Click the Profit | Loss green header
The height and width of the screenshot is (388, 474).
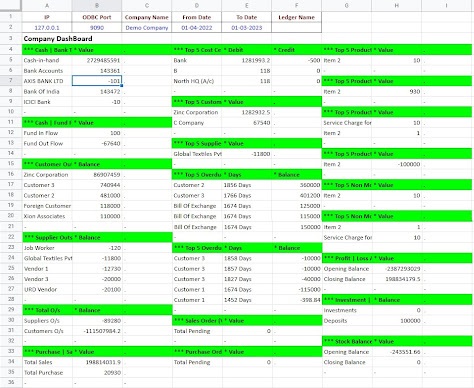(347, 258)
